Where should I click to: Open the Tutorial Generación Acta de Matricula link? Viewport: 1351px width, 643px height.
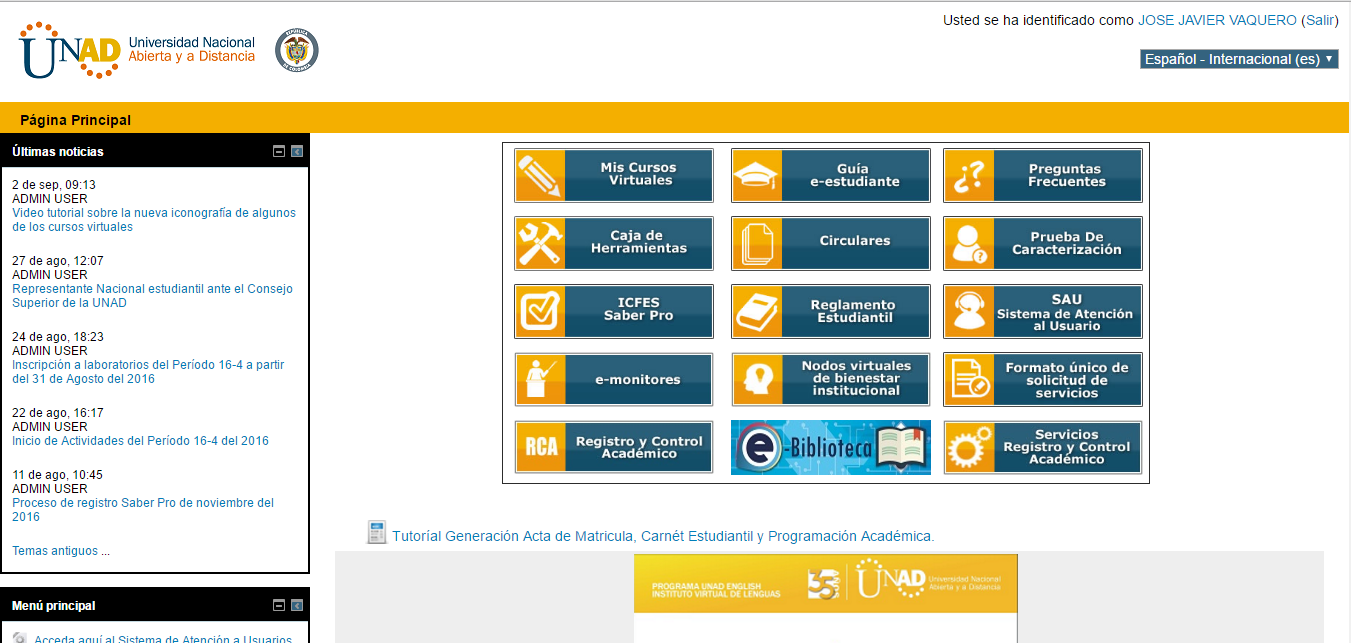663,536
